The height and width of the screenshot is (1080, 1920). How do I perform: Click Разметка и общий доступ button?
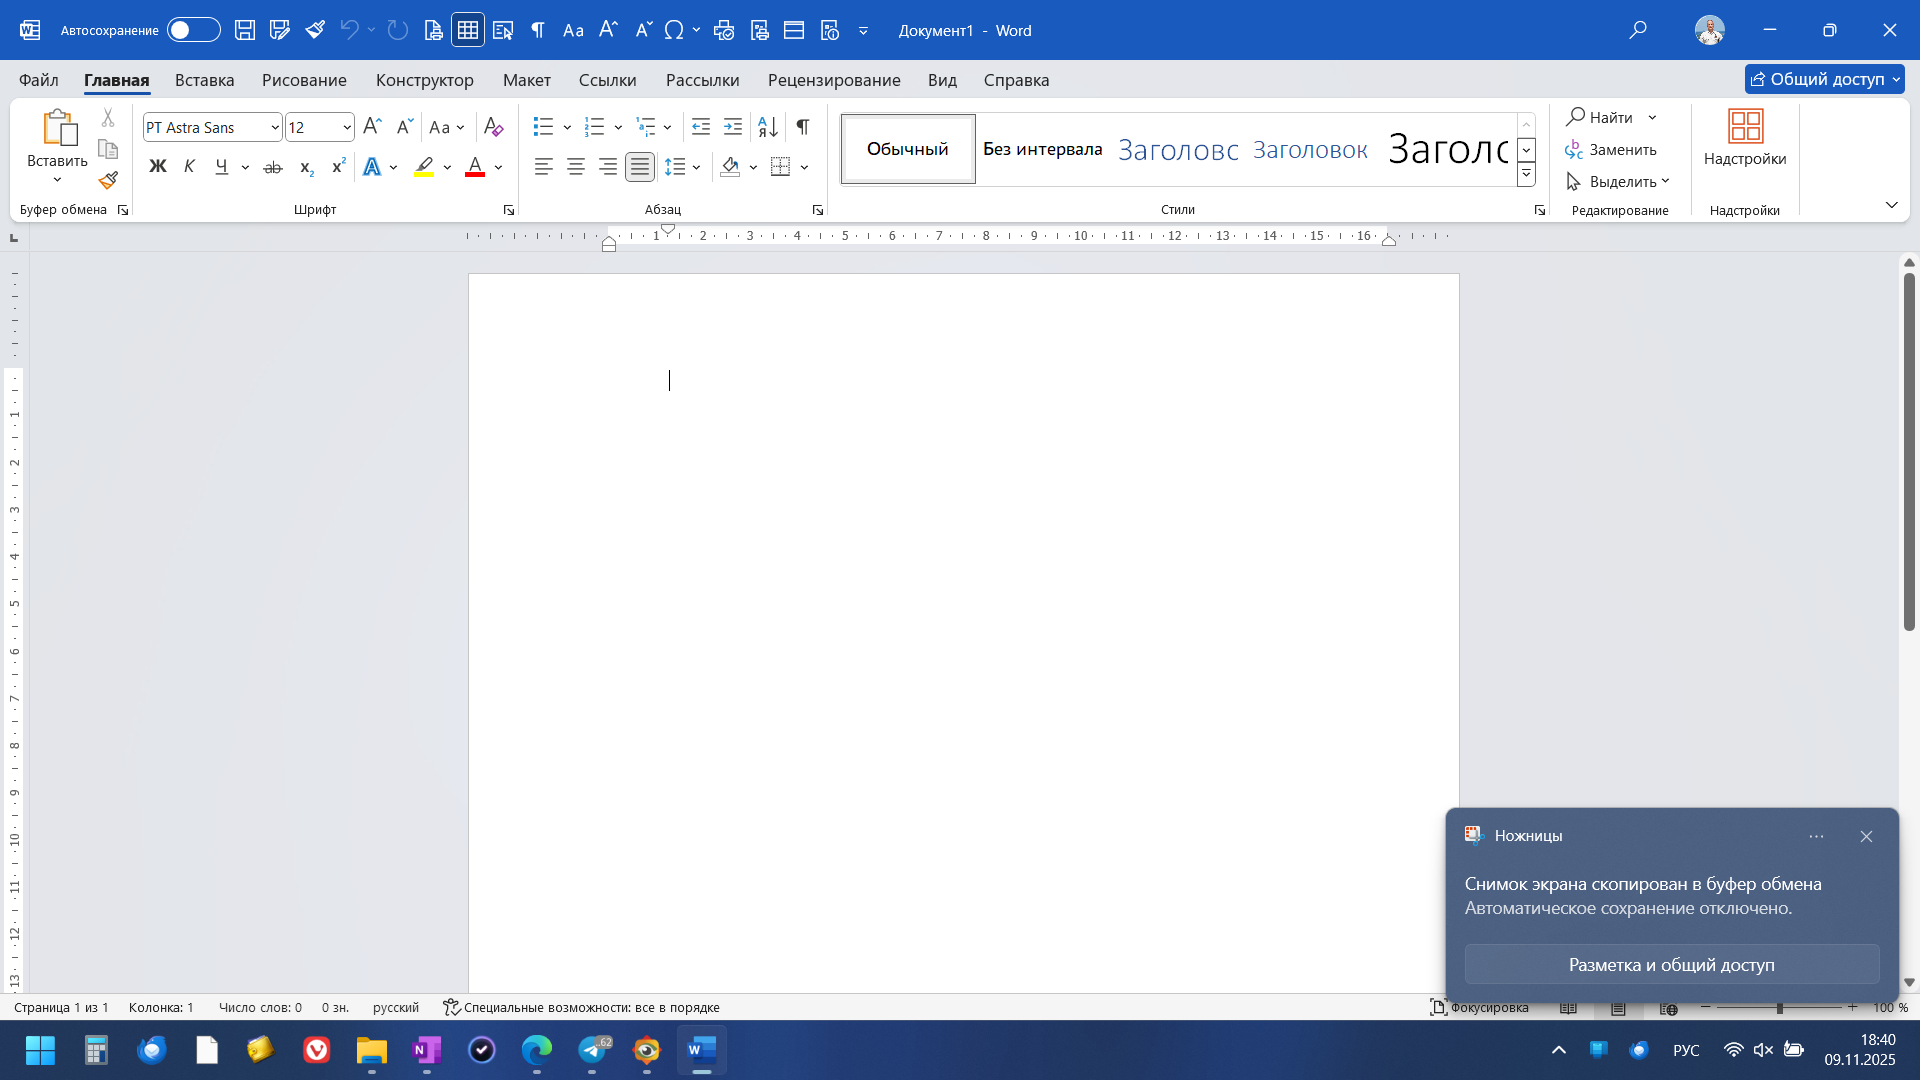[x=1671, y=964]
